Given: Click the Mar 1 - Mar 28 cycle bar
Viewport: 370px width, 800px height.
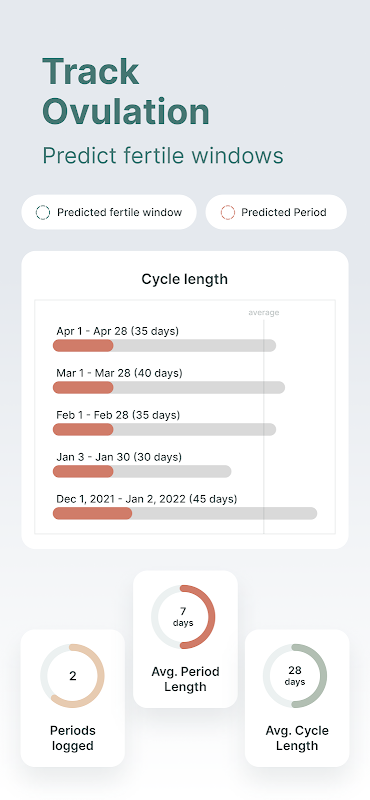Looking at the screenshot, I should (x=169, y=388).
